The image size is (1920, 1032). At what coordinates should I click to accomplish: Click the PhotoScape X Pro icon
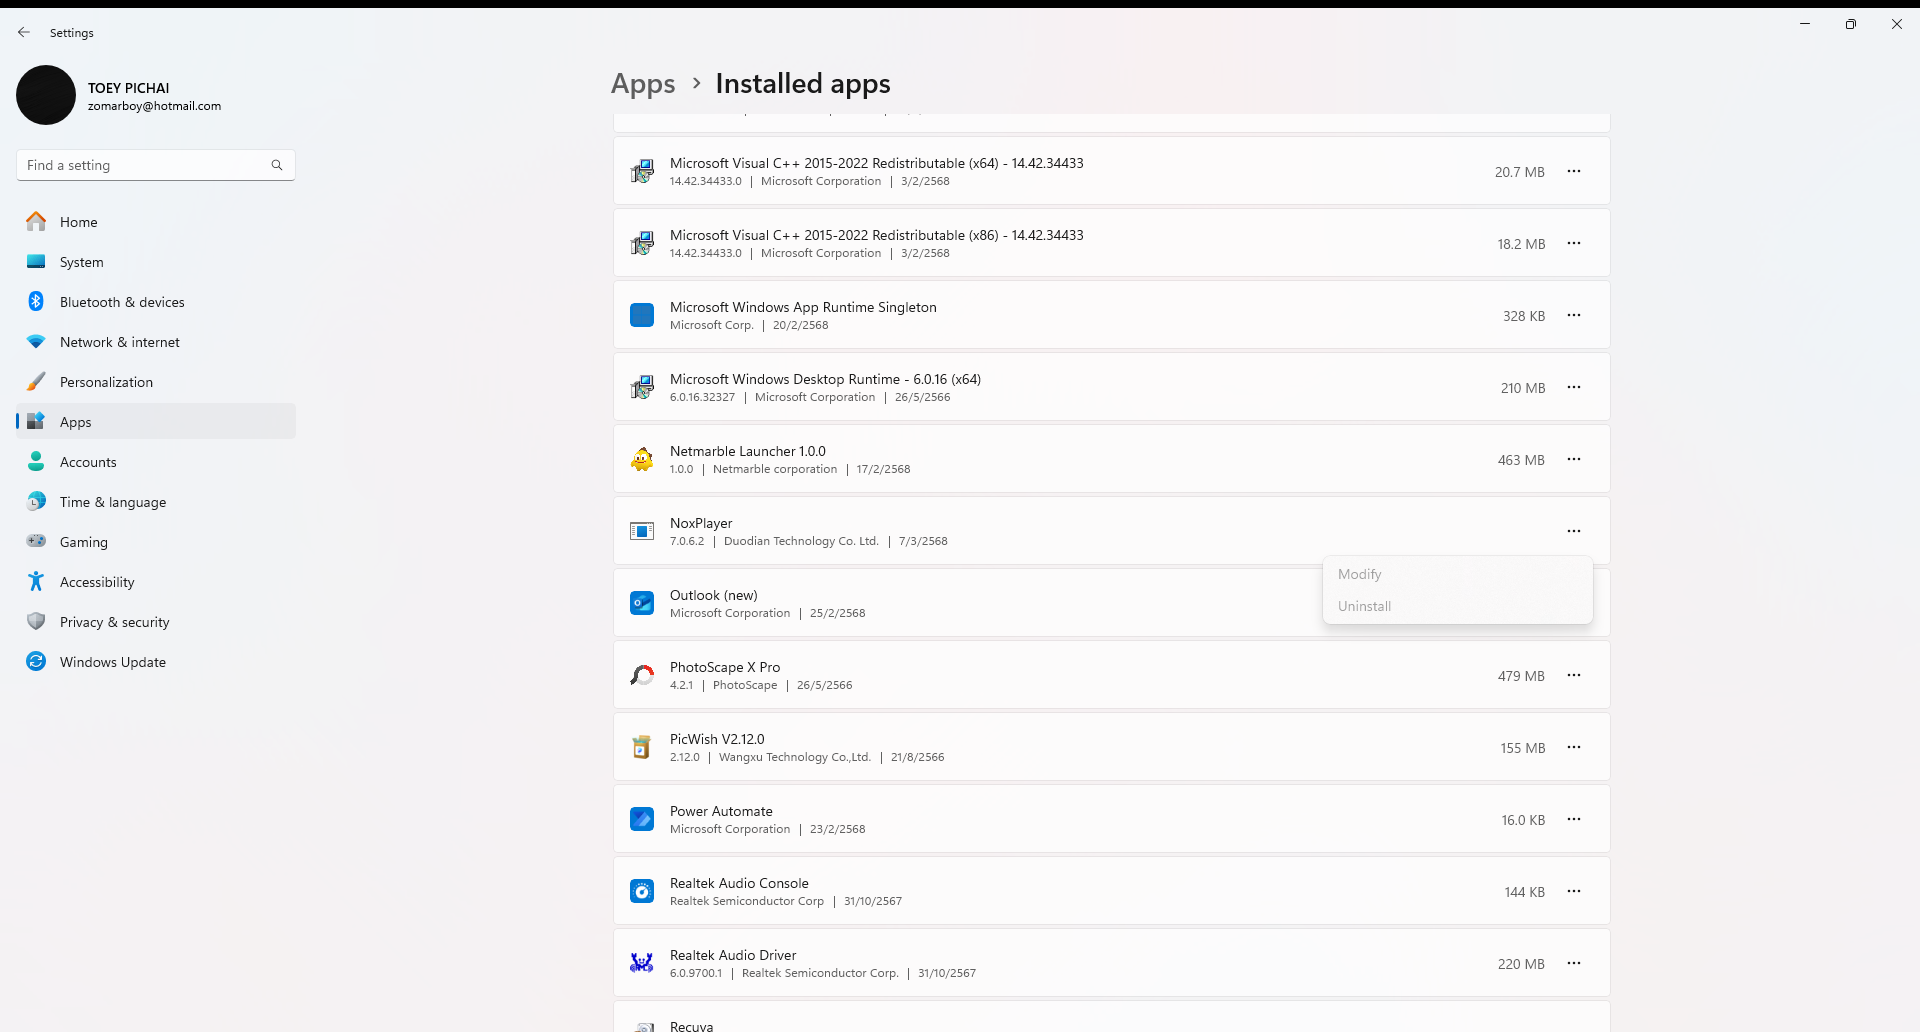coord(642,675)
